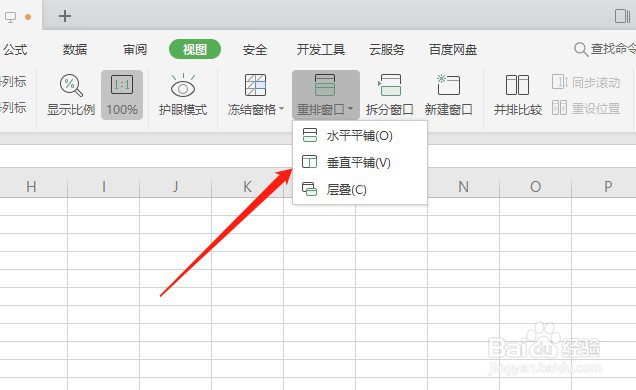Choose 层叠(C) cascade option

360,189
